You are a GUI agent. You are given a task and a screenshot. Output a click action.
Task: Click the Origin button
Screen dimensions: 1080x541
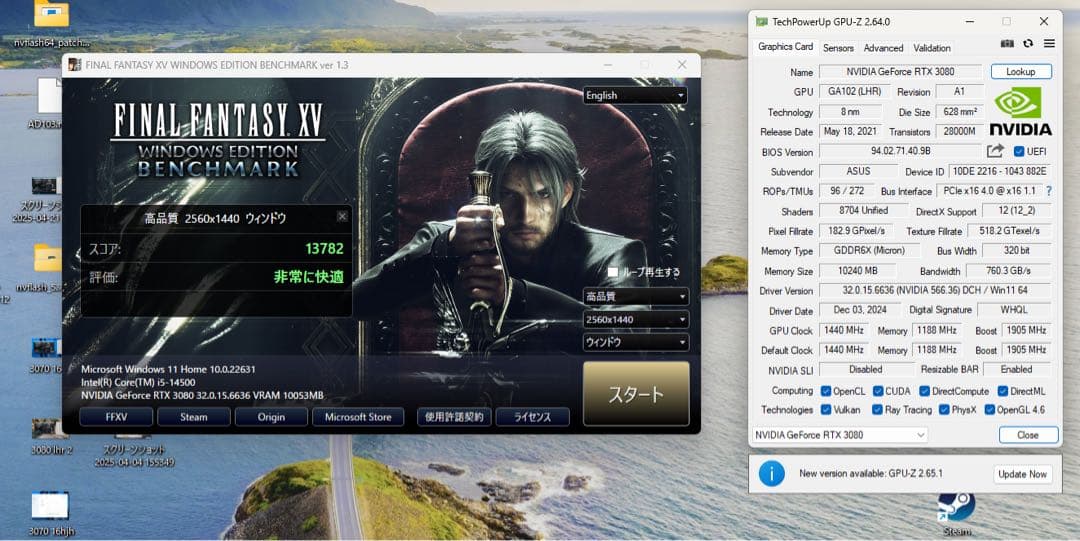[x=271, y=417]
